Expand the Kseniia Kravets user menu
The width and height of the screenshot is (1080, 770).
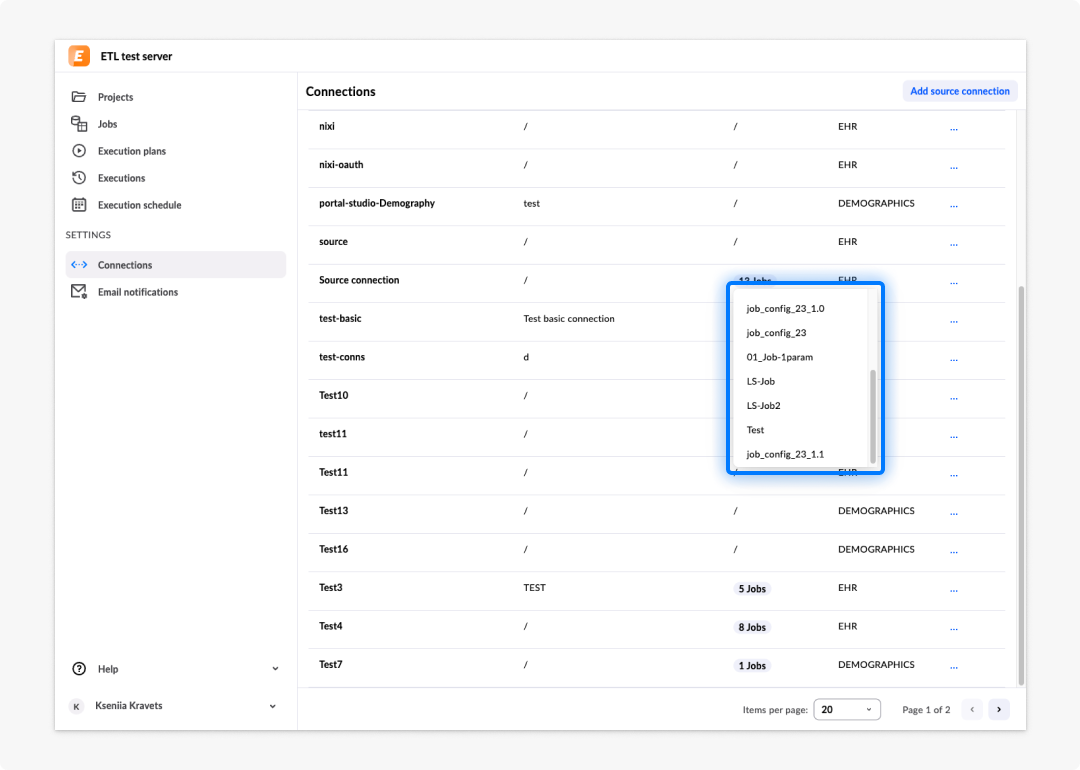coord(273,706)
